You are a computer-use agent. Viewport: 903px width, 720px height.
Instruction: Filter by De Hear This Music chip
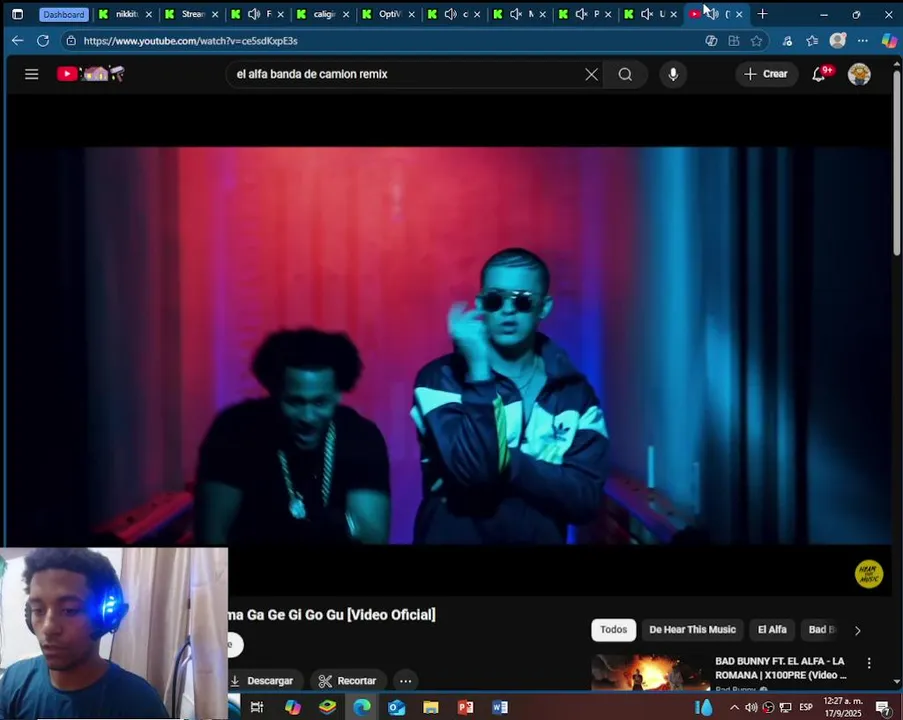(x=692, y=630)
